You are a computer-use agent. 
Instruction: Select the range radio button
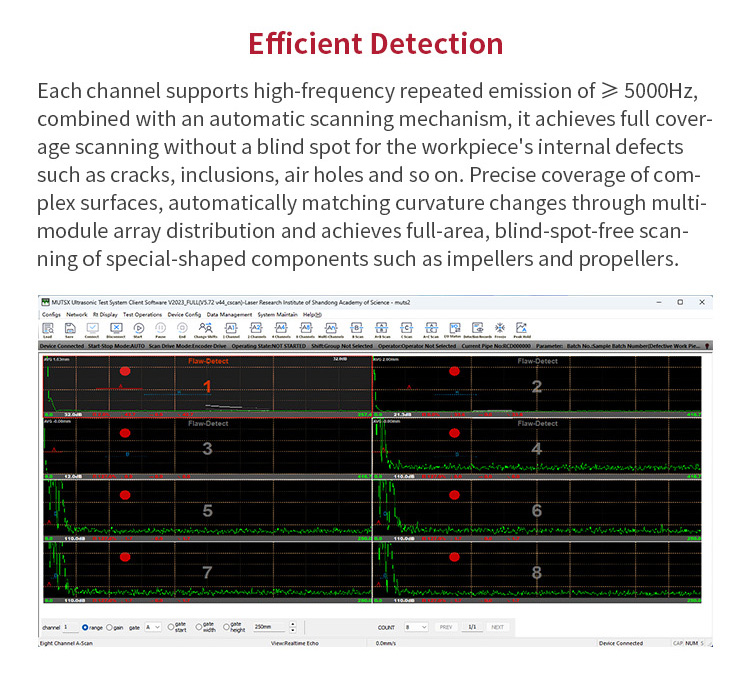(x=84, y=627)
